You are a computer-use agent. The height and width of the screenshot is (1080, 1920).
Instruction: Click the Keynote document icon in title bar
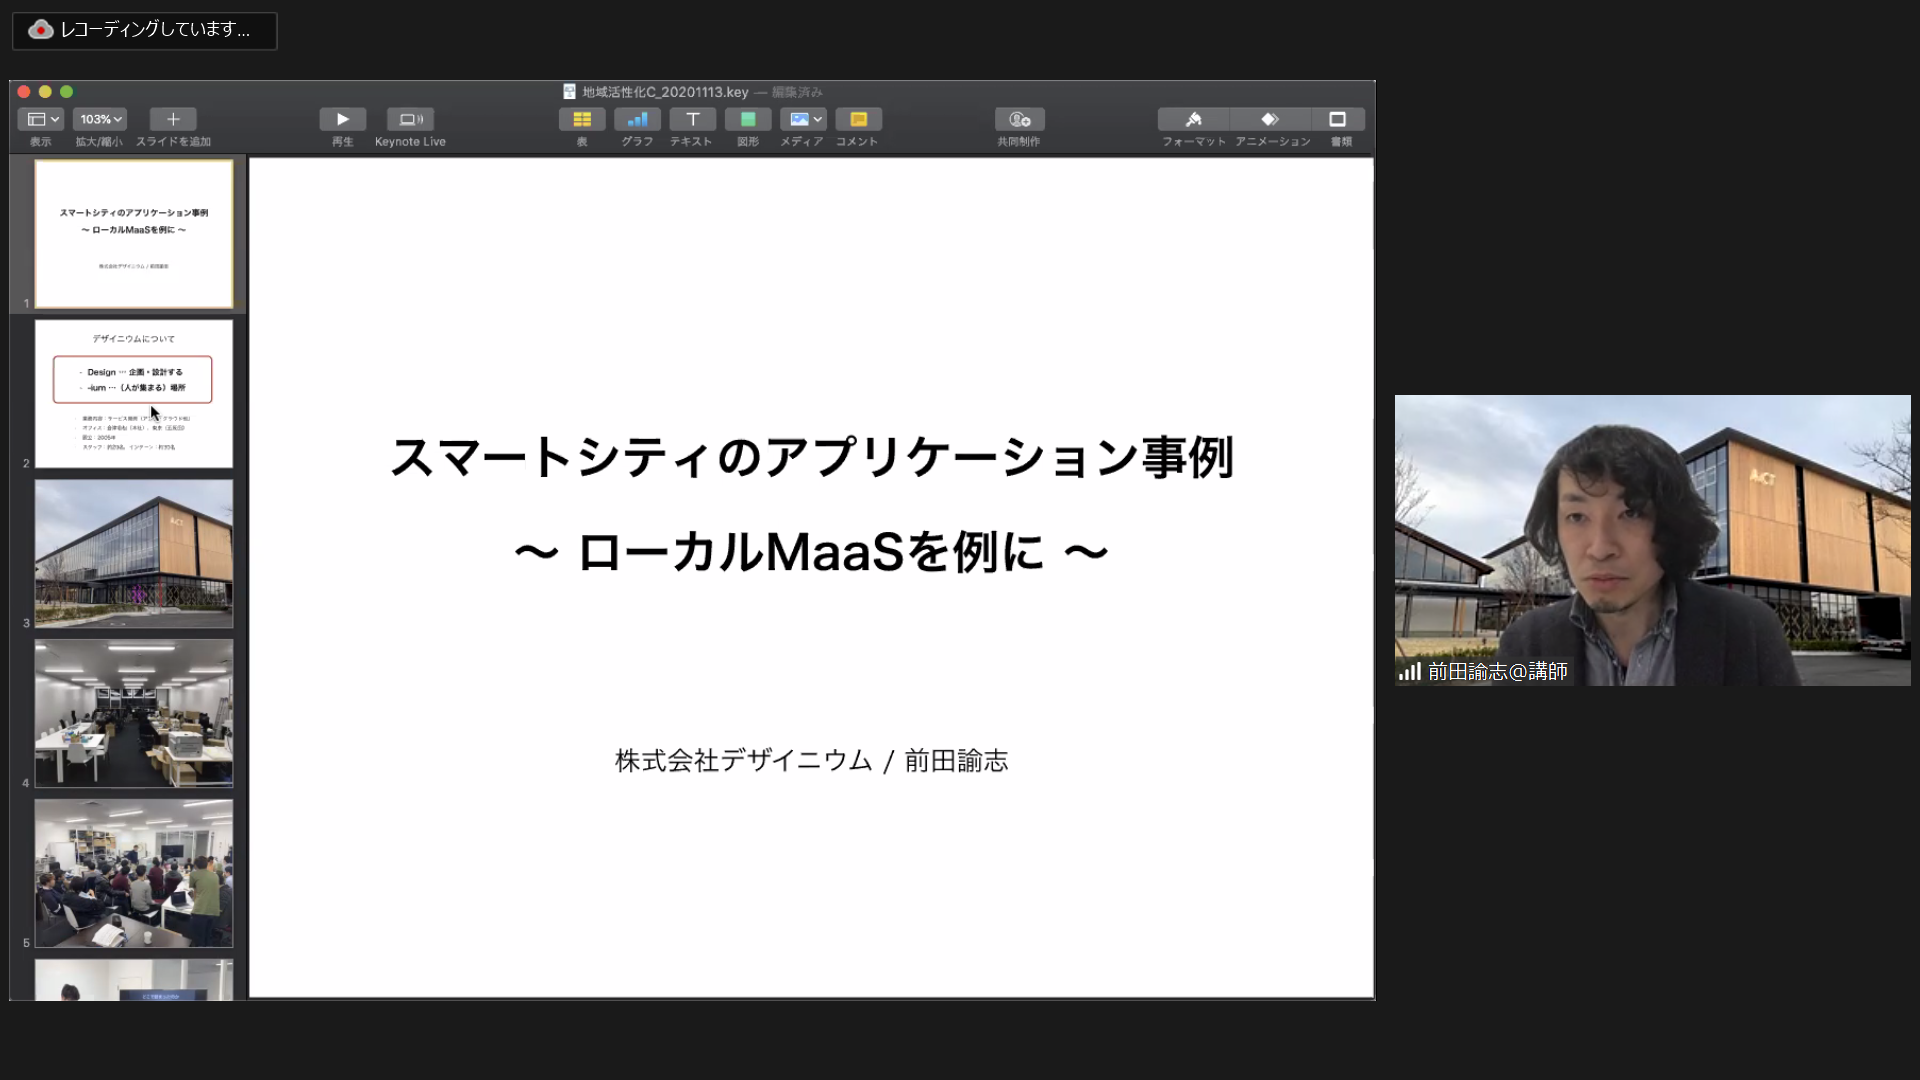pos(569,92)
